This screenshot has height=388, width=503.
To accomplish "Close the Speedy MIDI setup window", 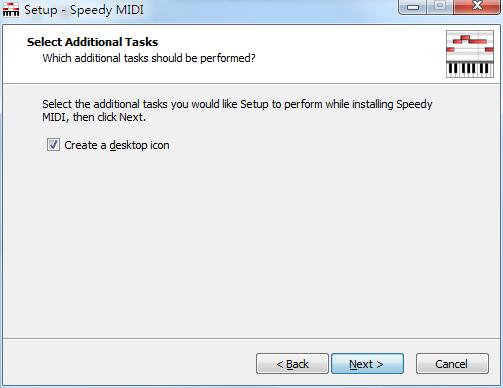I will tap(477, 7).
